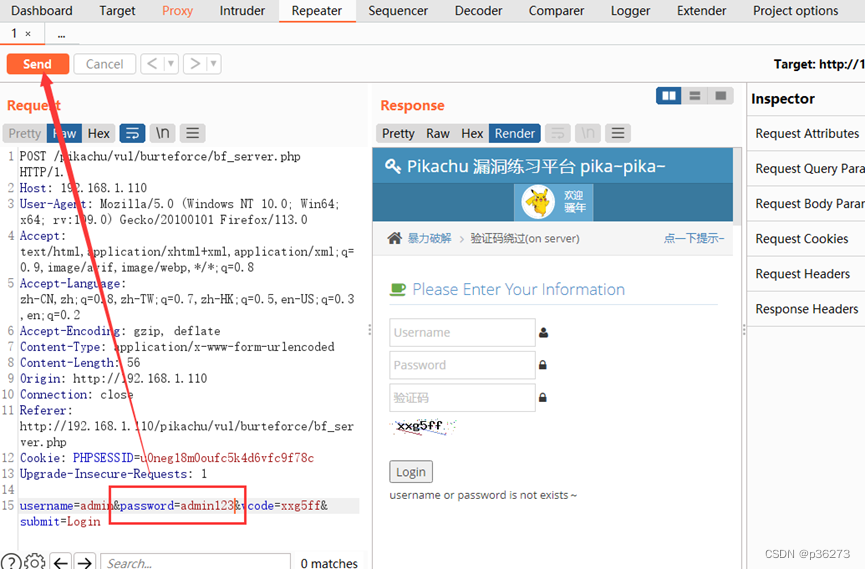865x569 pixels.
Task: Click the response render scrollbar
Action: click(737, 187)
